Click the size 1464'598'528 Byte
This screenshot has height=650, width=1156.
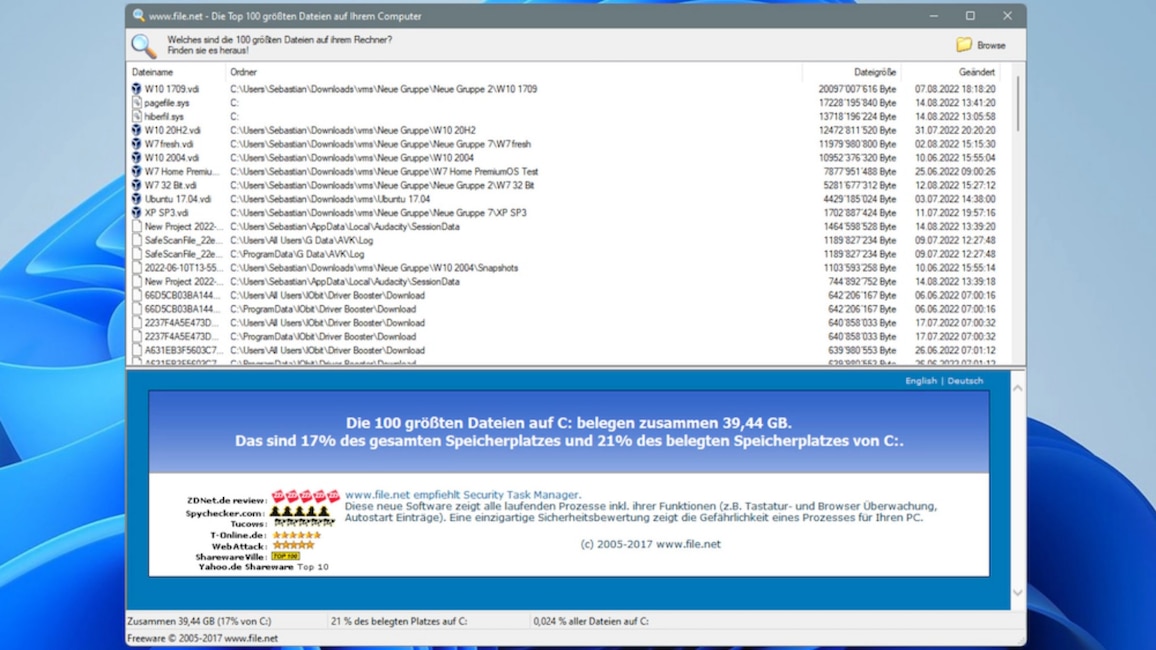pos(860,226)
